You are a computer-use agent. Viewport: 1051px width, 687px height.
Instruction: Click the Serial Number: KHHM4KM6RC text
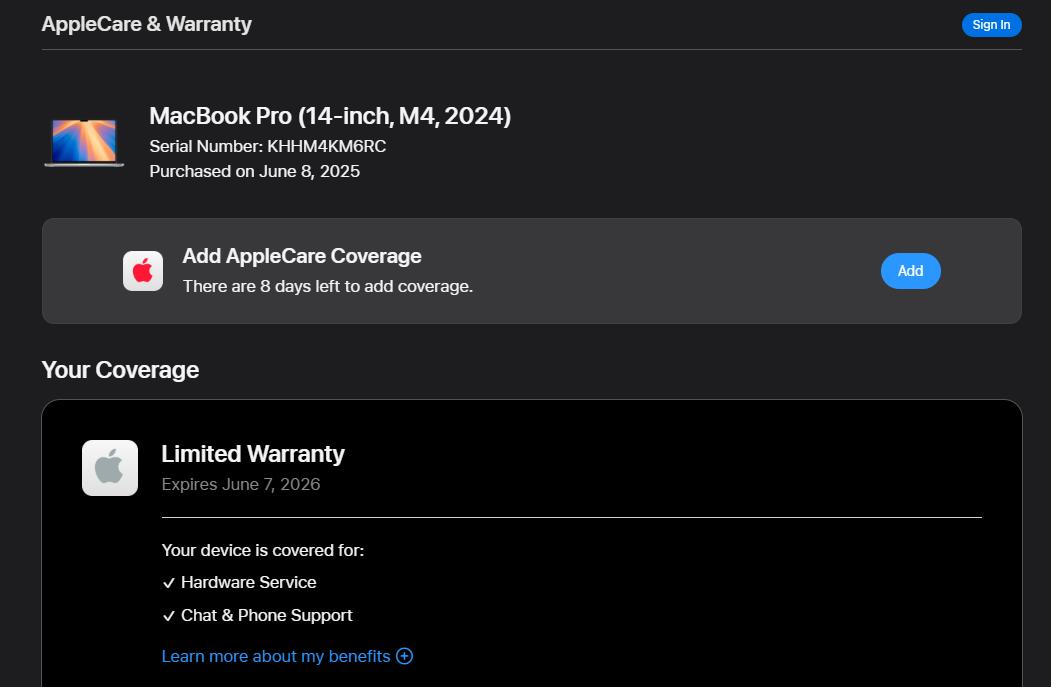[x=267, y=146]
